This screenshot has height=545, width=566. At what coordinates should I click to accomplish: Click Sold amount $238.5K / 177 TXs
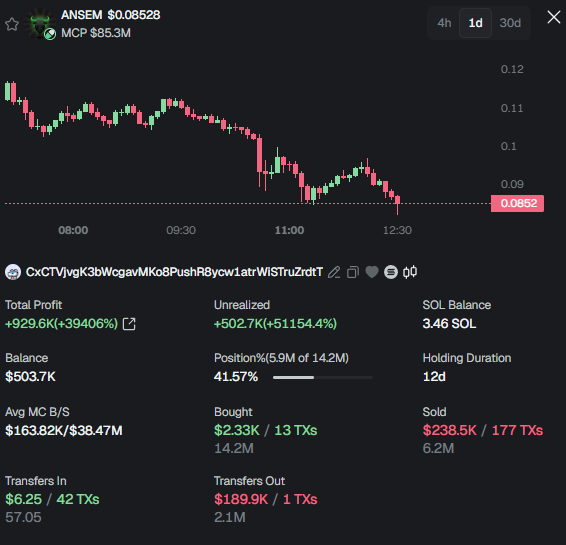point(483,431)
